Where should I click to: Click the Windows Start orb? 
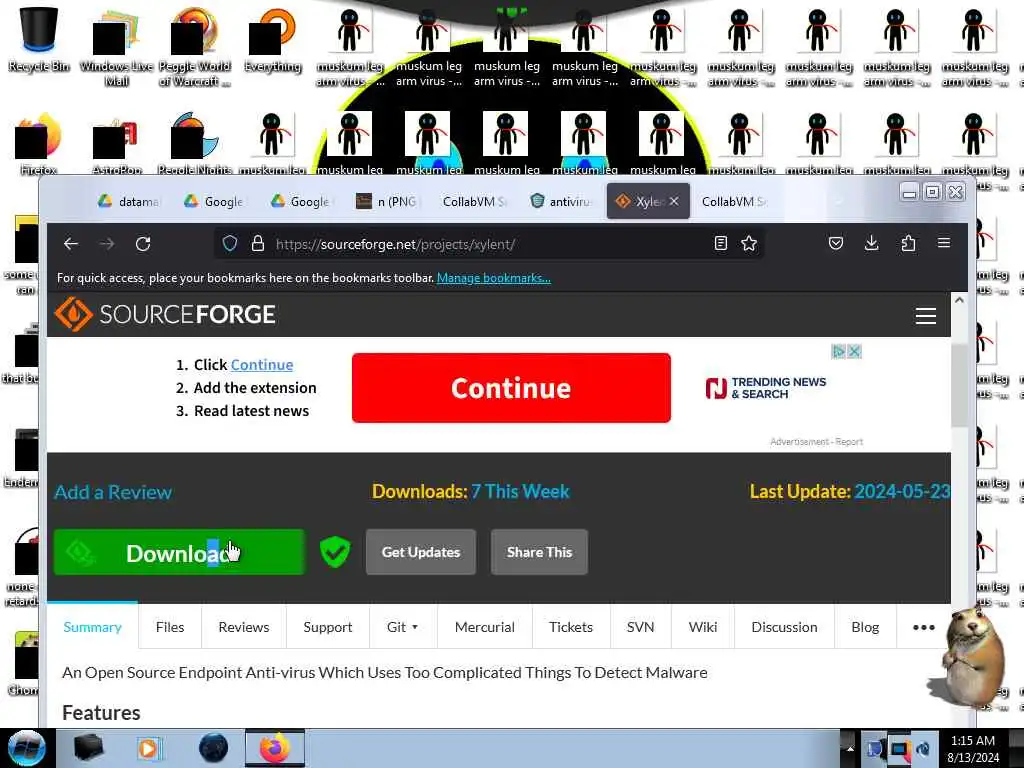coord(27,748)
